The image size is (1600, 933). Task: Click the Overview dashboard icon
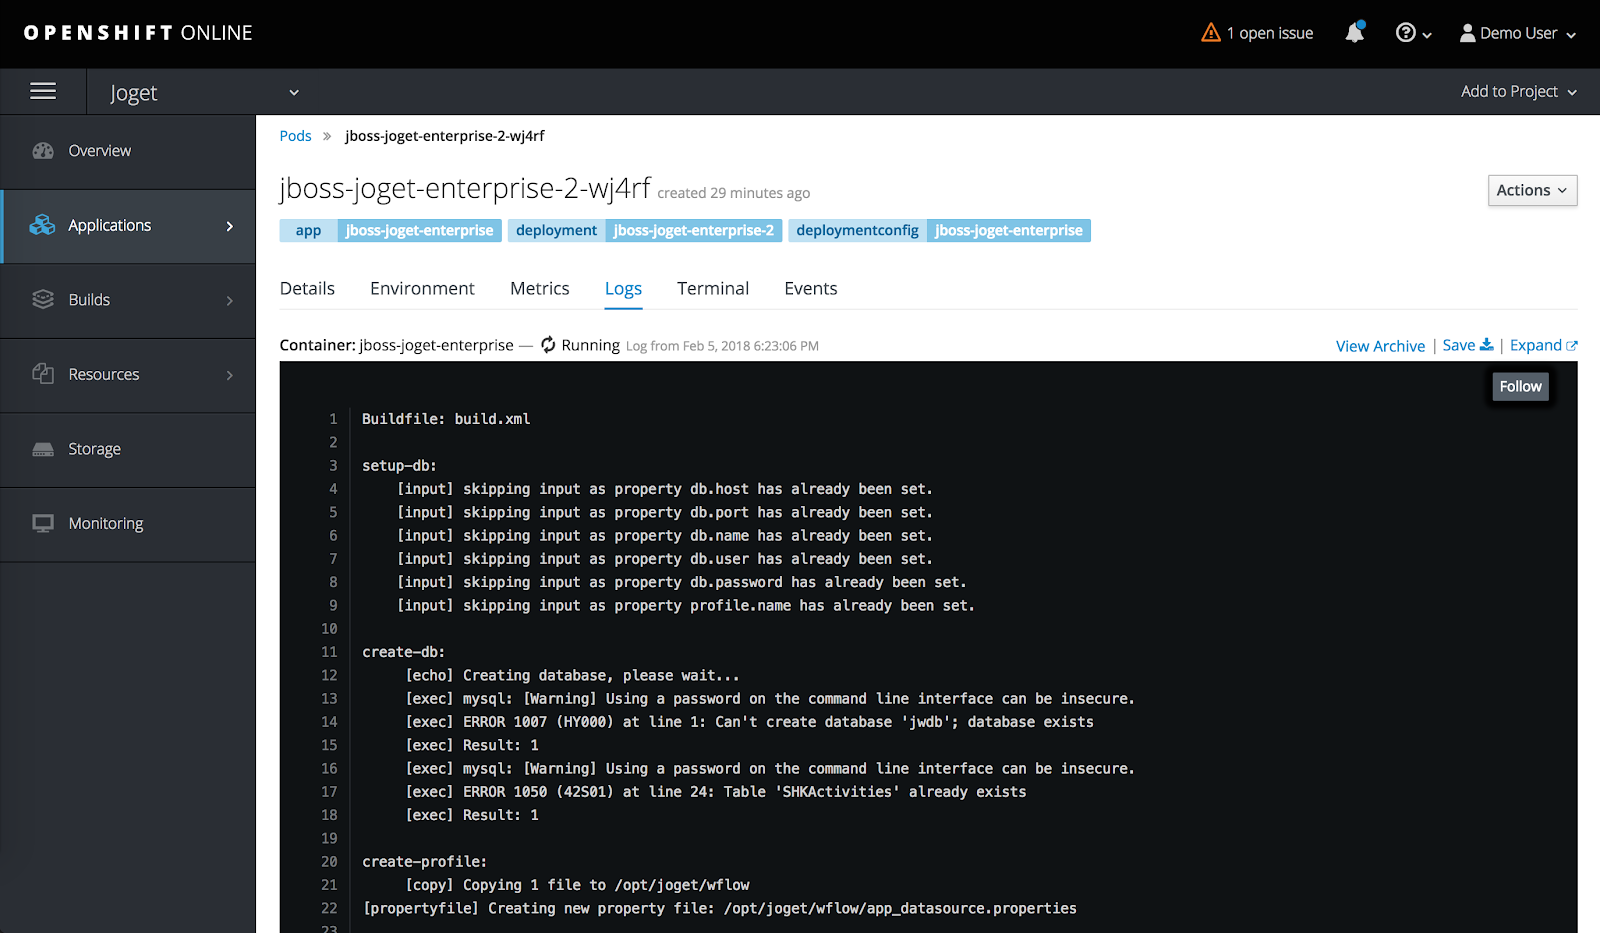(43, 151)
